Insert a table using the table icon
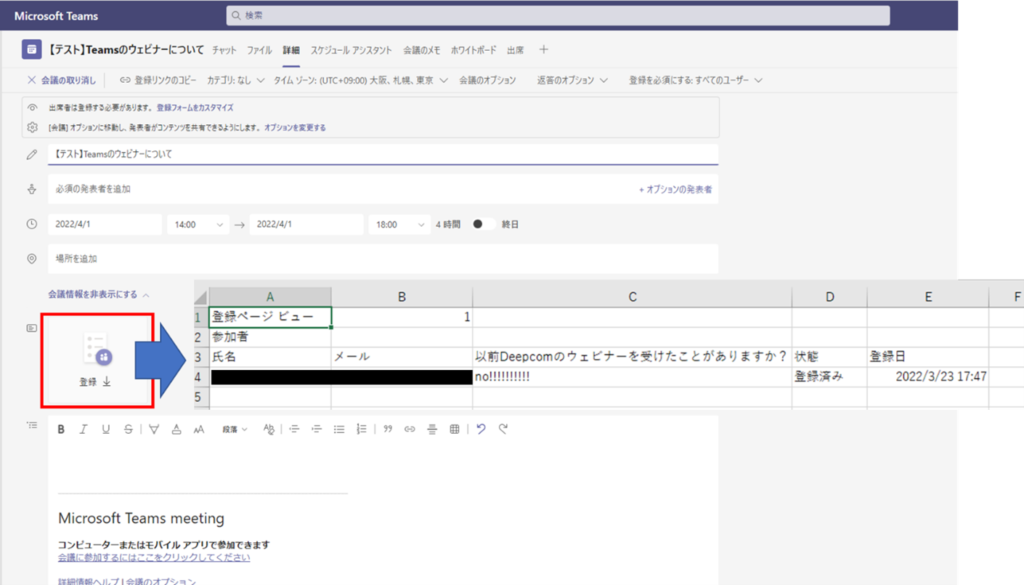This screenshot has height=585, width=1024. point(455,429)
